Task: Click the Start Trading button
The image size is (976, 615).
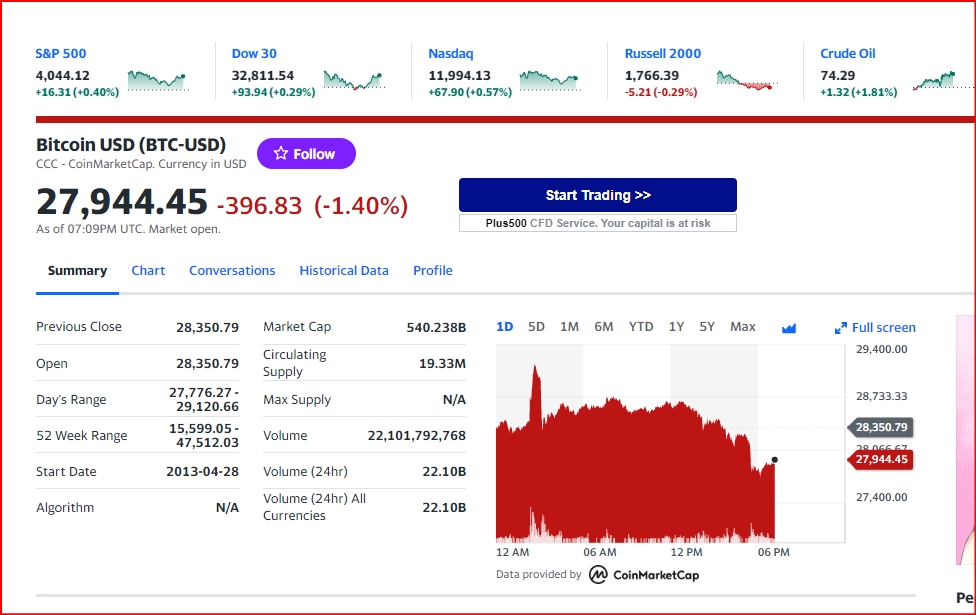Action: click(598, 195)
